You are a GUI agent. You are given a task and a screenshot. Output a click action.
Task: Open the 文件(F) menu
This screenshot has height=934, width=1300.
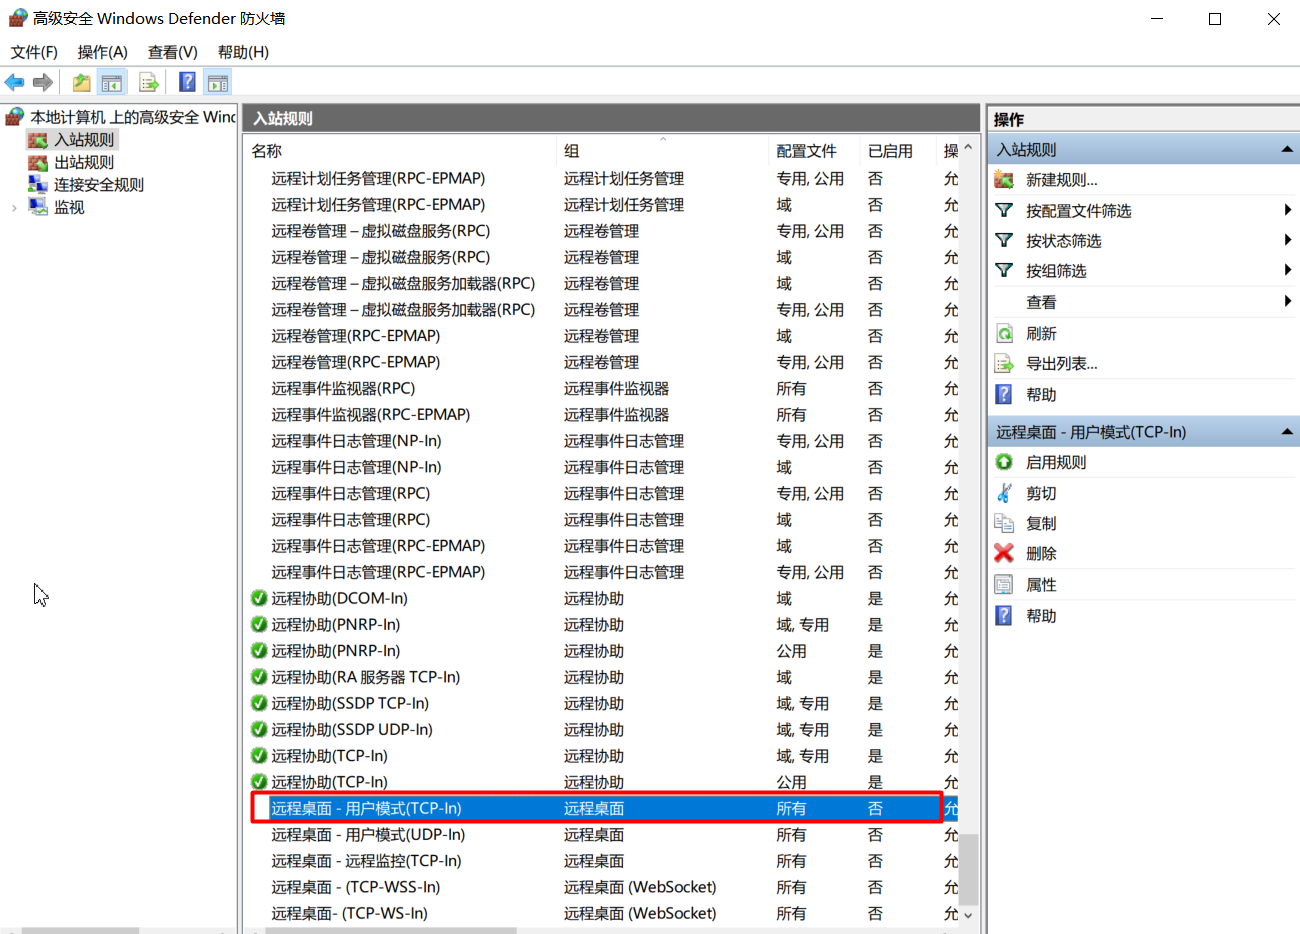pos(34,52)
